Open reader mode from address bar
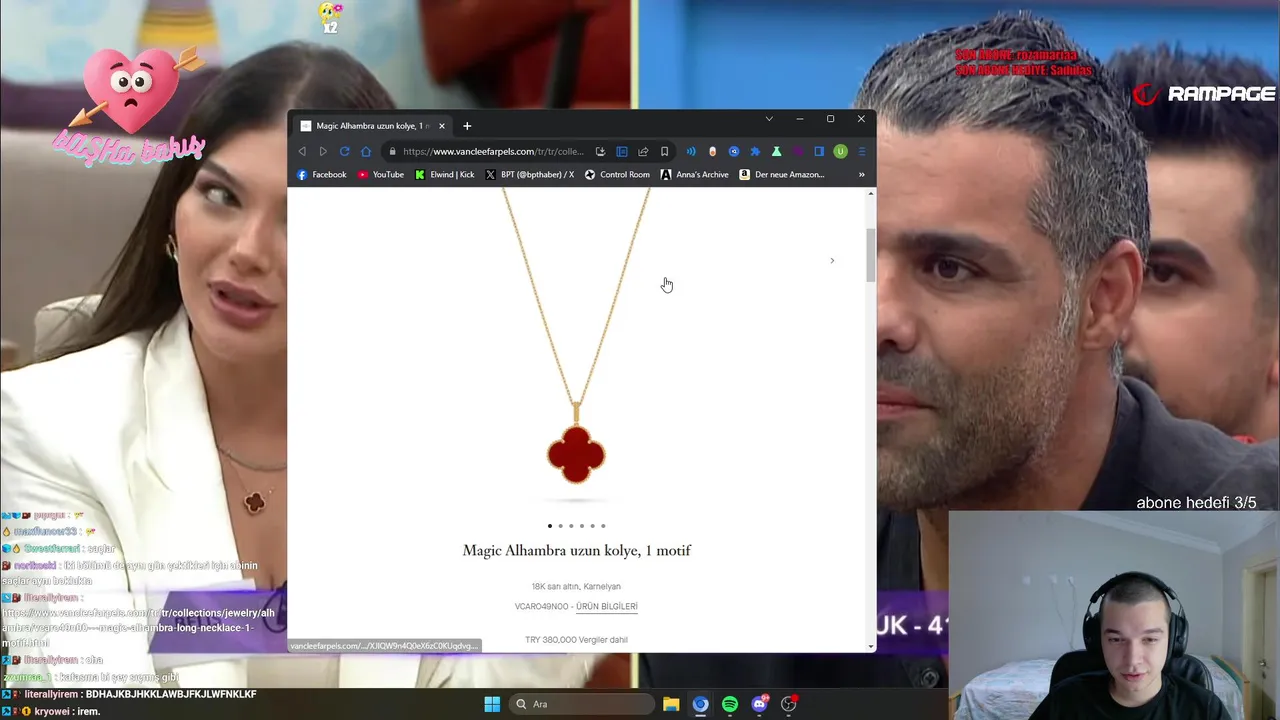The width and height of the screenshot is (1280, 720). (621, 152)
